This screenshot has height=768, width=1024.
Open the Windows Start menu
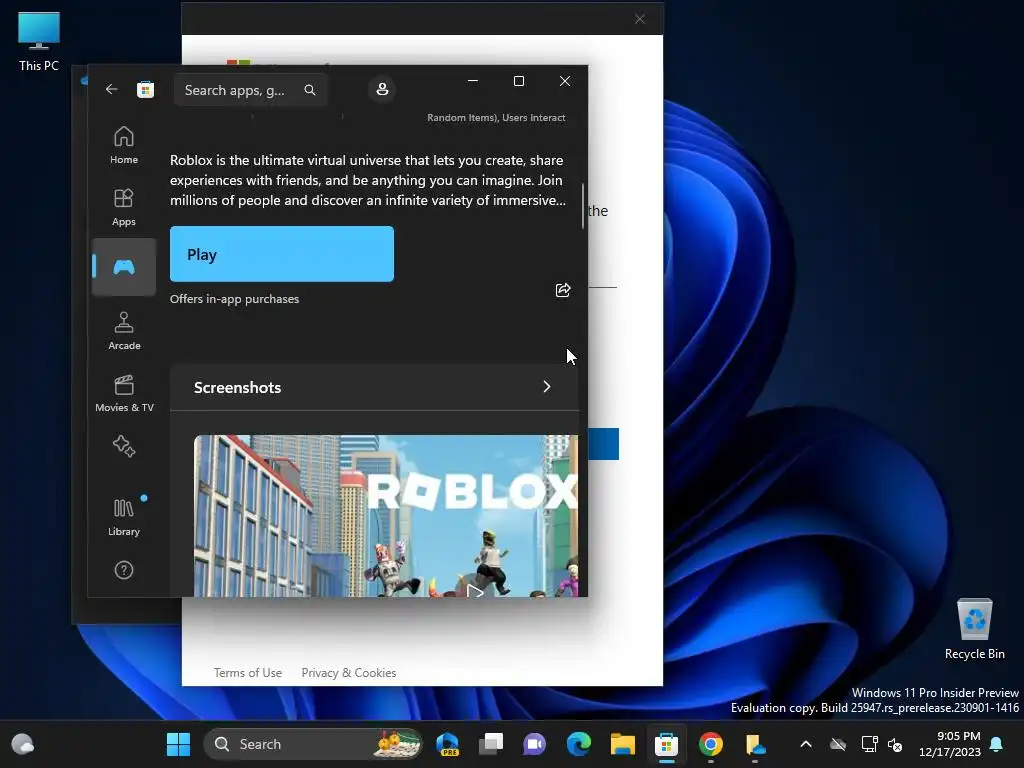[178, 744]
